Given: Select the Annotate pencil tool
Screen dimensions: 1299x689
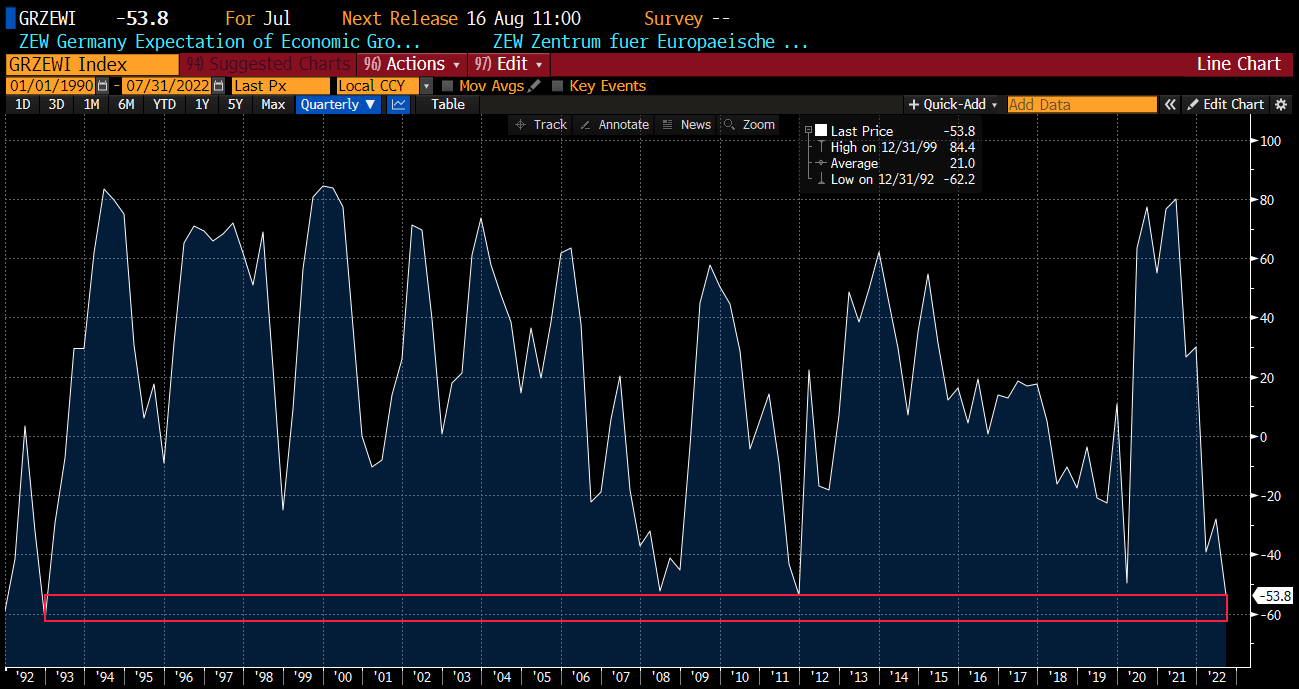Looking at the screenshot, I should coord(615,125).
